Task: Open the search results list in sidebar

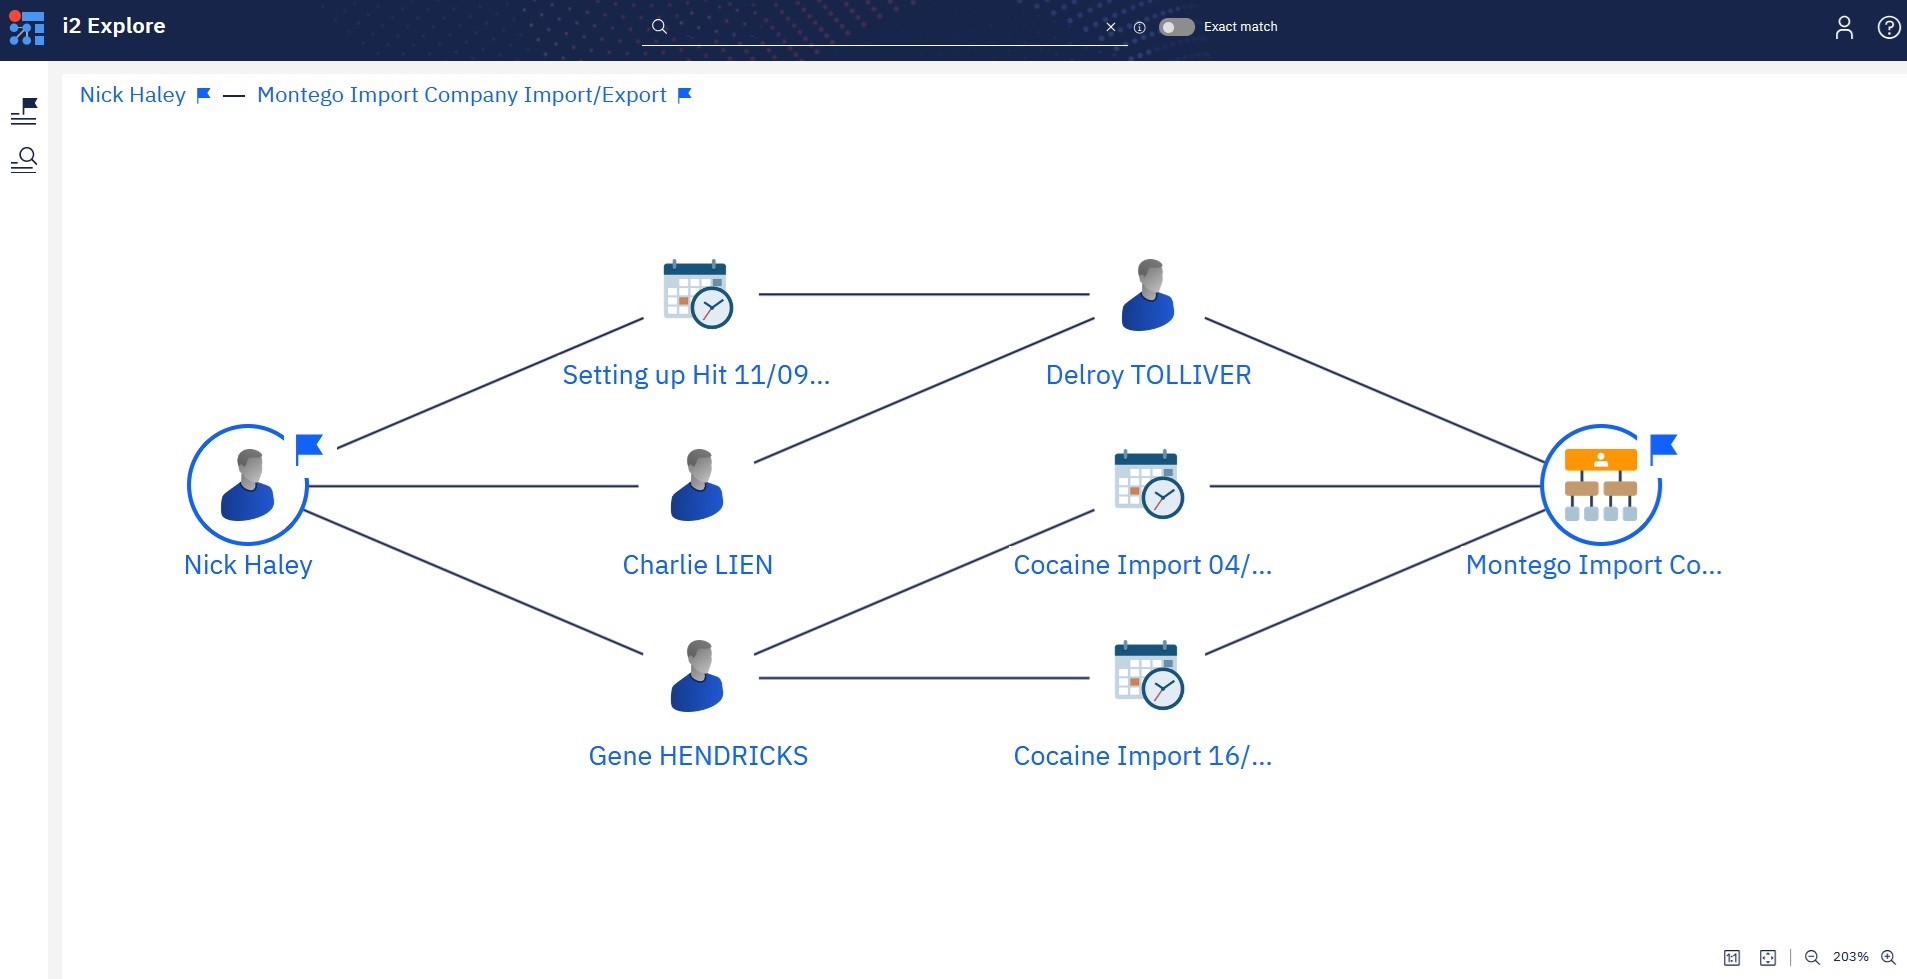Action: pos(24,160)
